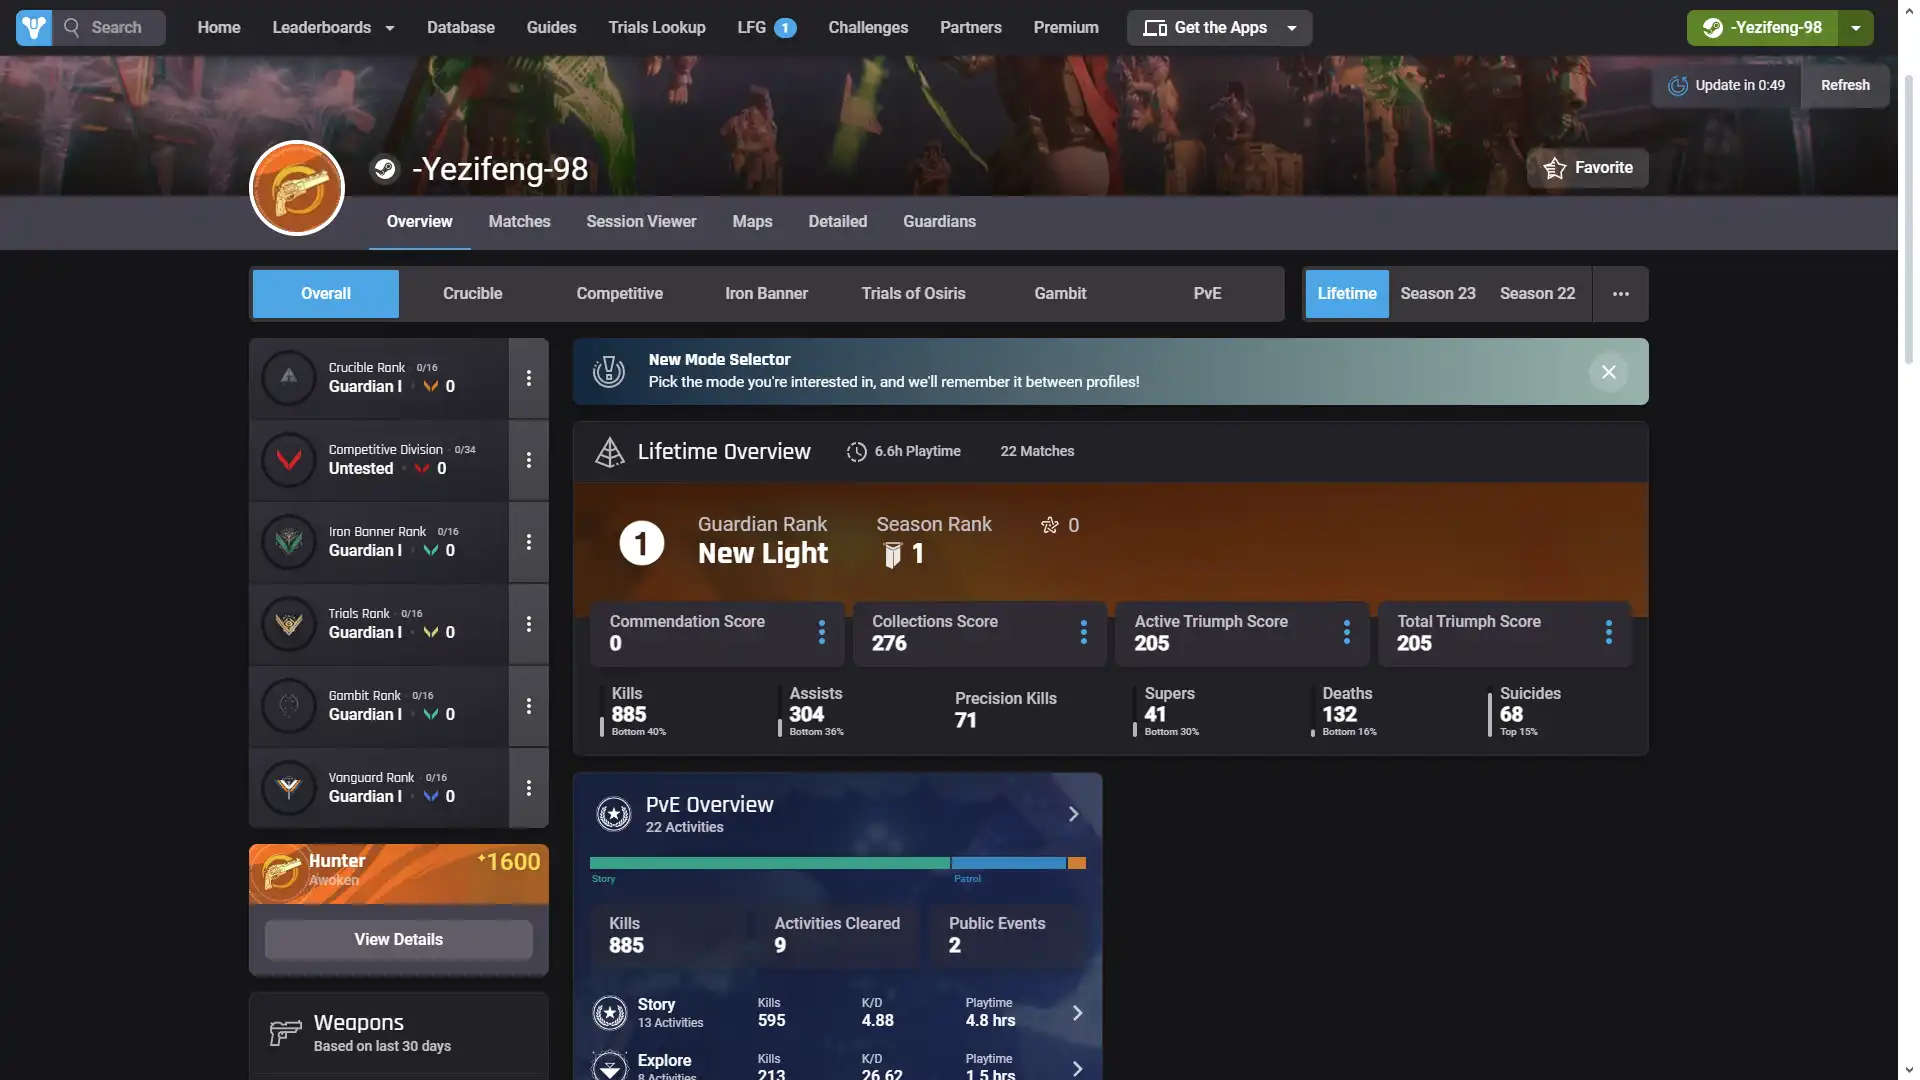1920x1080 pixels.
Task: Click the Hunter emblem profile avatar
Action: 297,188
